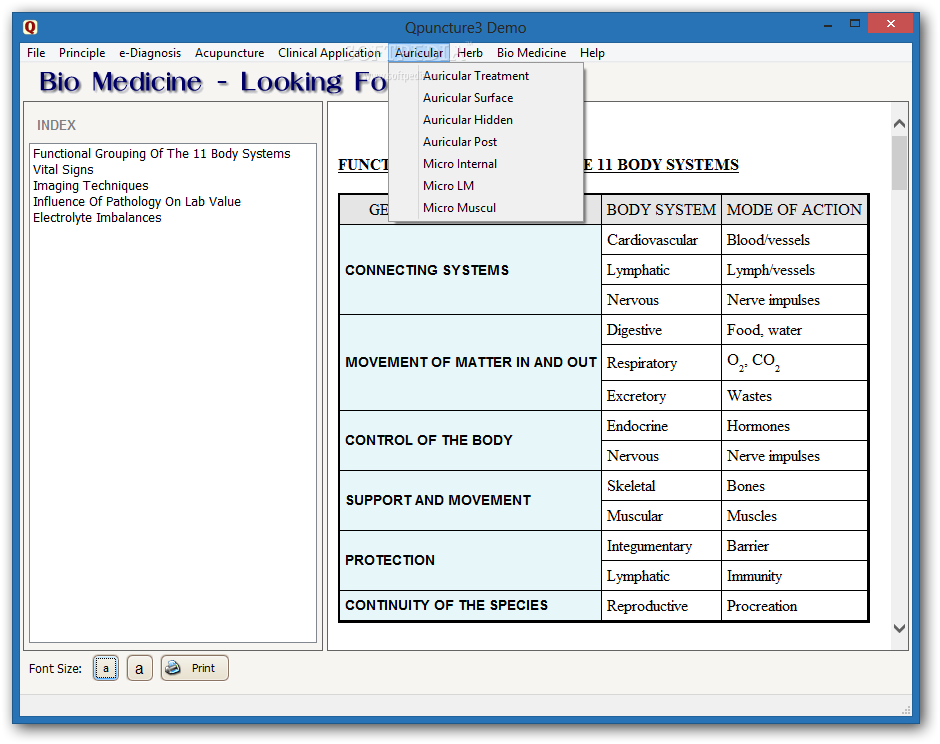Click the scroll up arrow of content pane
940x744 pixels.
899,123
